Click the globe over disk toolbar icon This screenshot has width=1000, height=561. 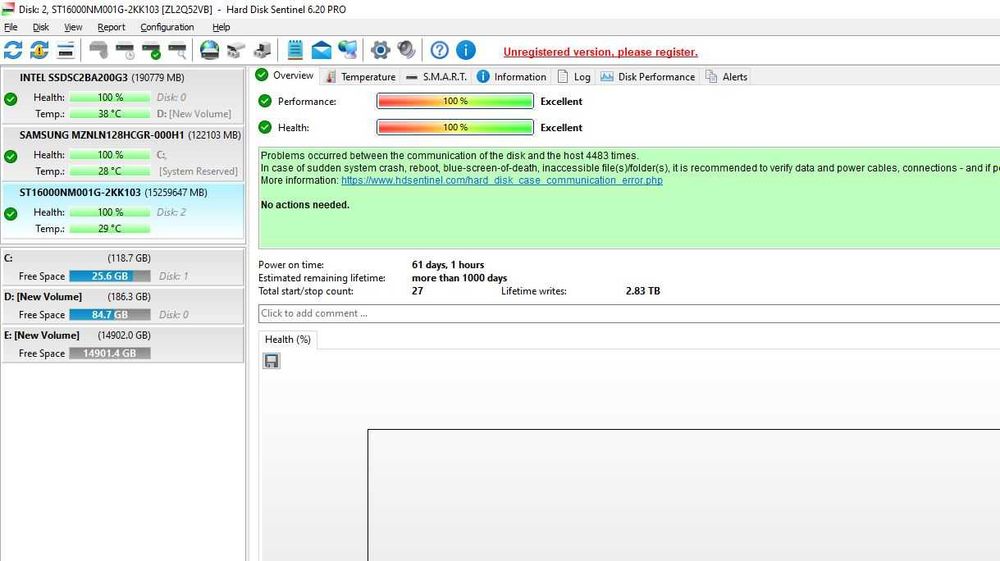click(x=209, y=50)
